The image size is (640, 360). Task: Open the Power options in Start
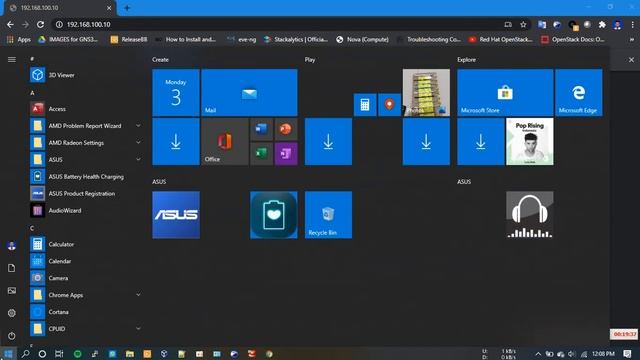point(11,336)
